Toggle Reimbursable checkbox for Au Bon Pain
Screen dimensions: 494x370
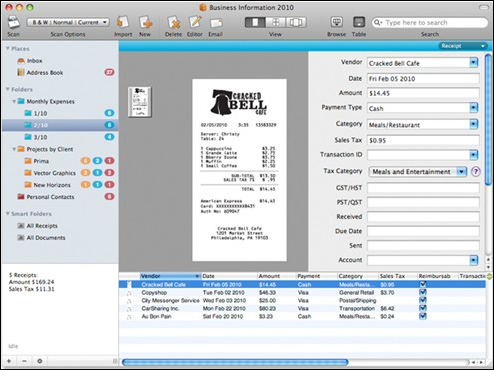tap(423, 316)
